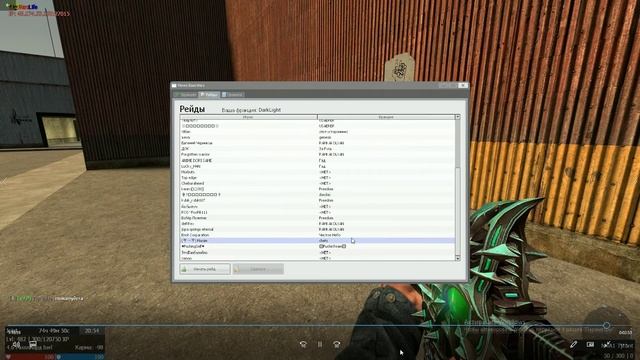Pause the video playback
640x360 pixels.
[x=320, y=344]
